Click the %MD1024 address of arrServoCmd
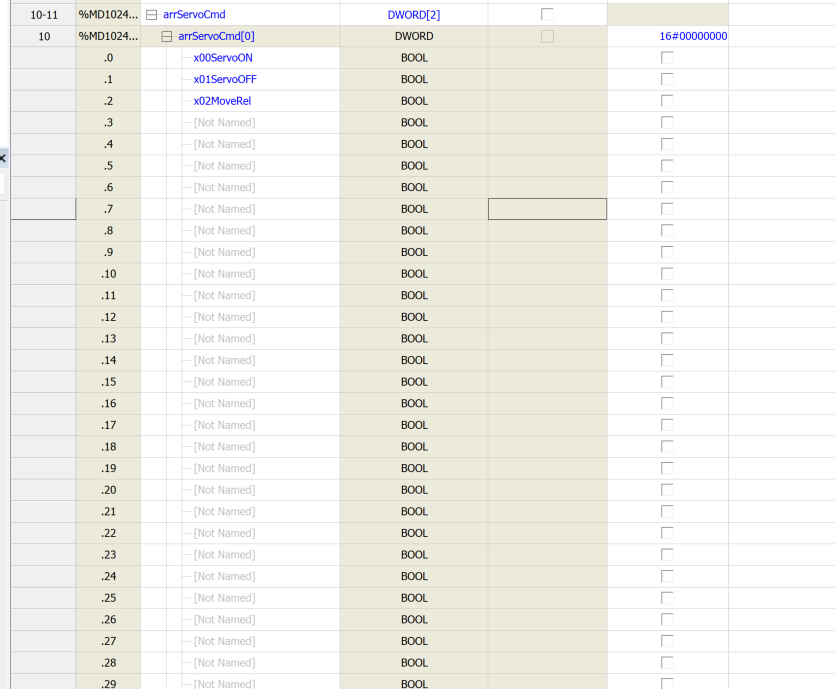 108,14
